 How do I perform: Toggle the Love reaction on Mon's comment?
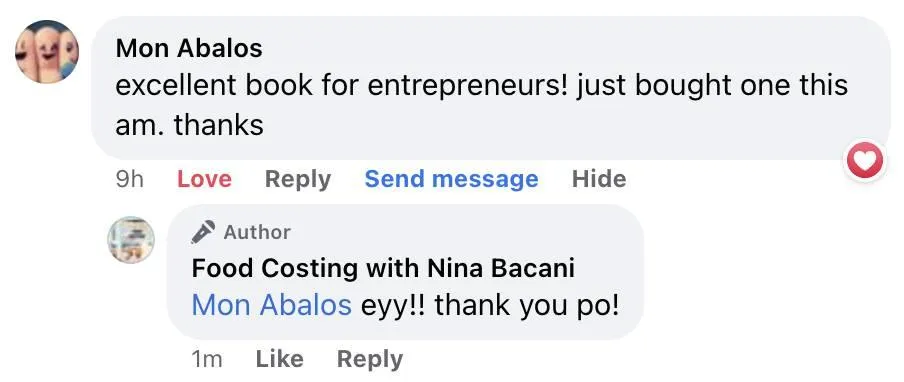pyautogui.click(x=204, y=179)
